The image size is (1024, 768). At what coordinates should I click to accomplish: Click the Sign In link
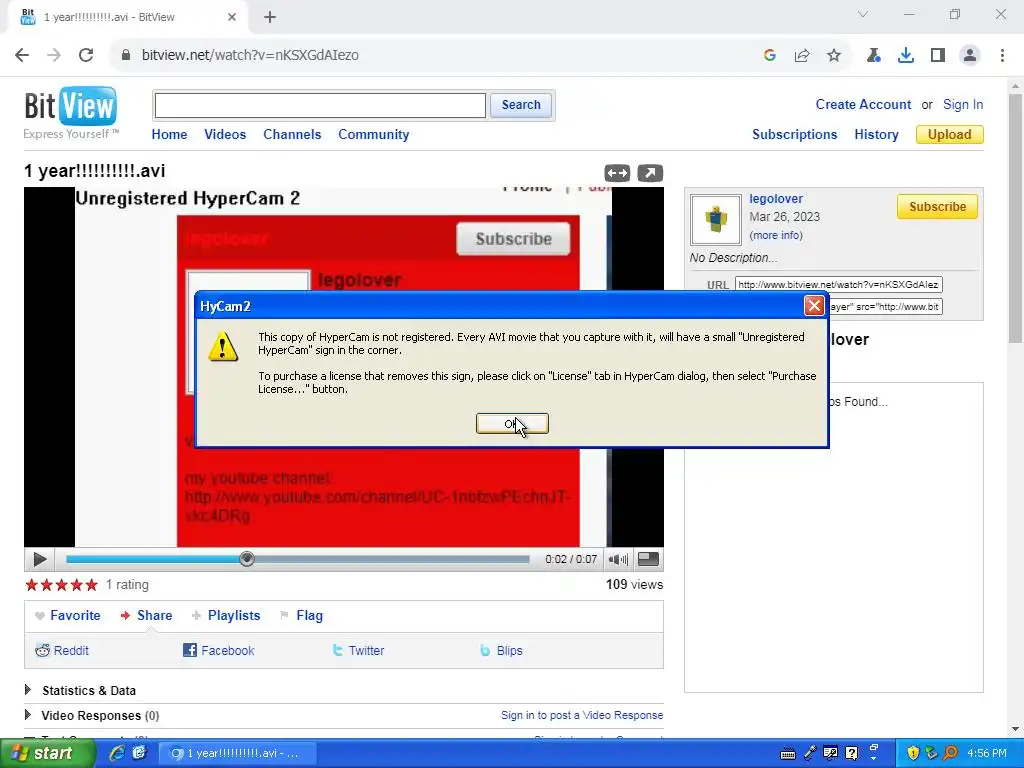pyautogui.click(x=963, y=104)
